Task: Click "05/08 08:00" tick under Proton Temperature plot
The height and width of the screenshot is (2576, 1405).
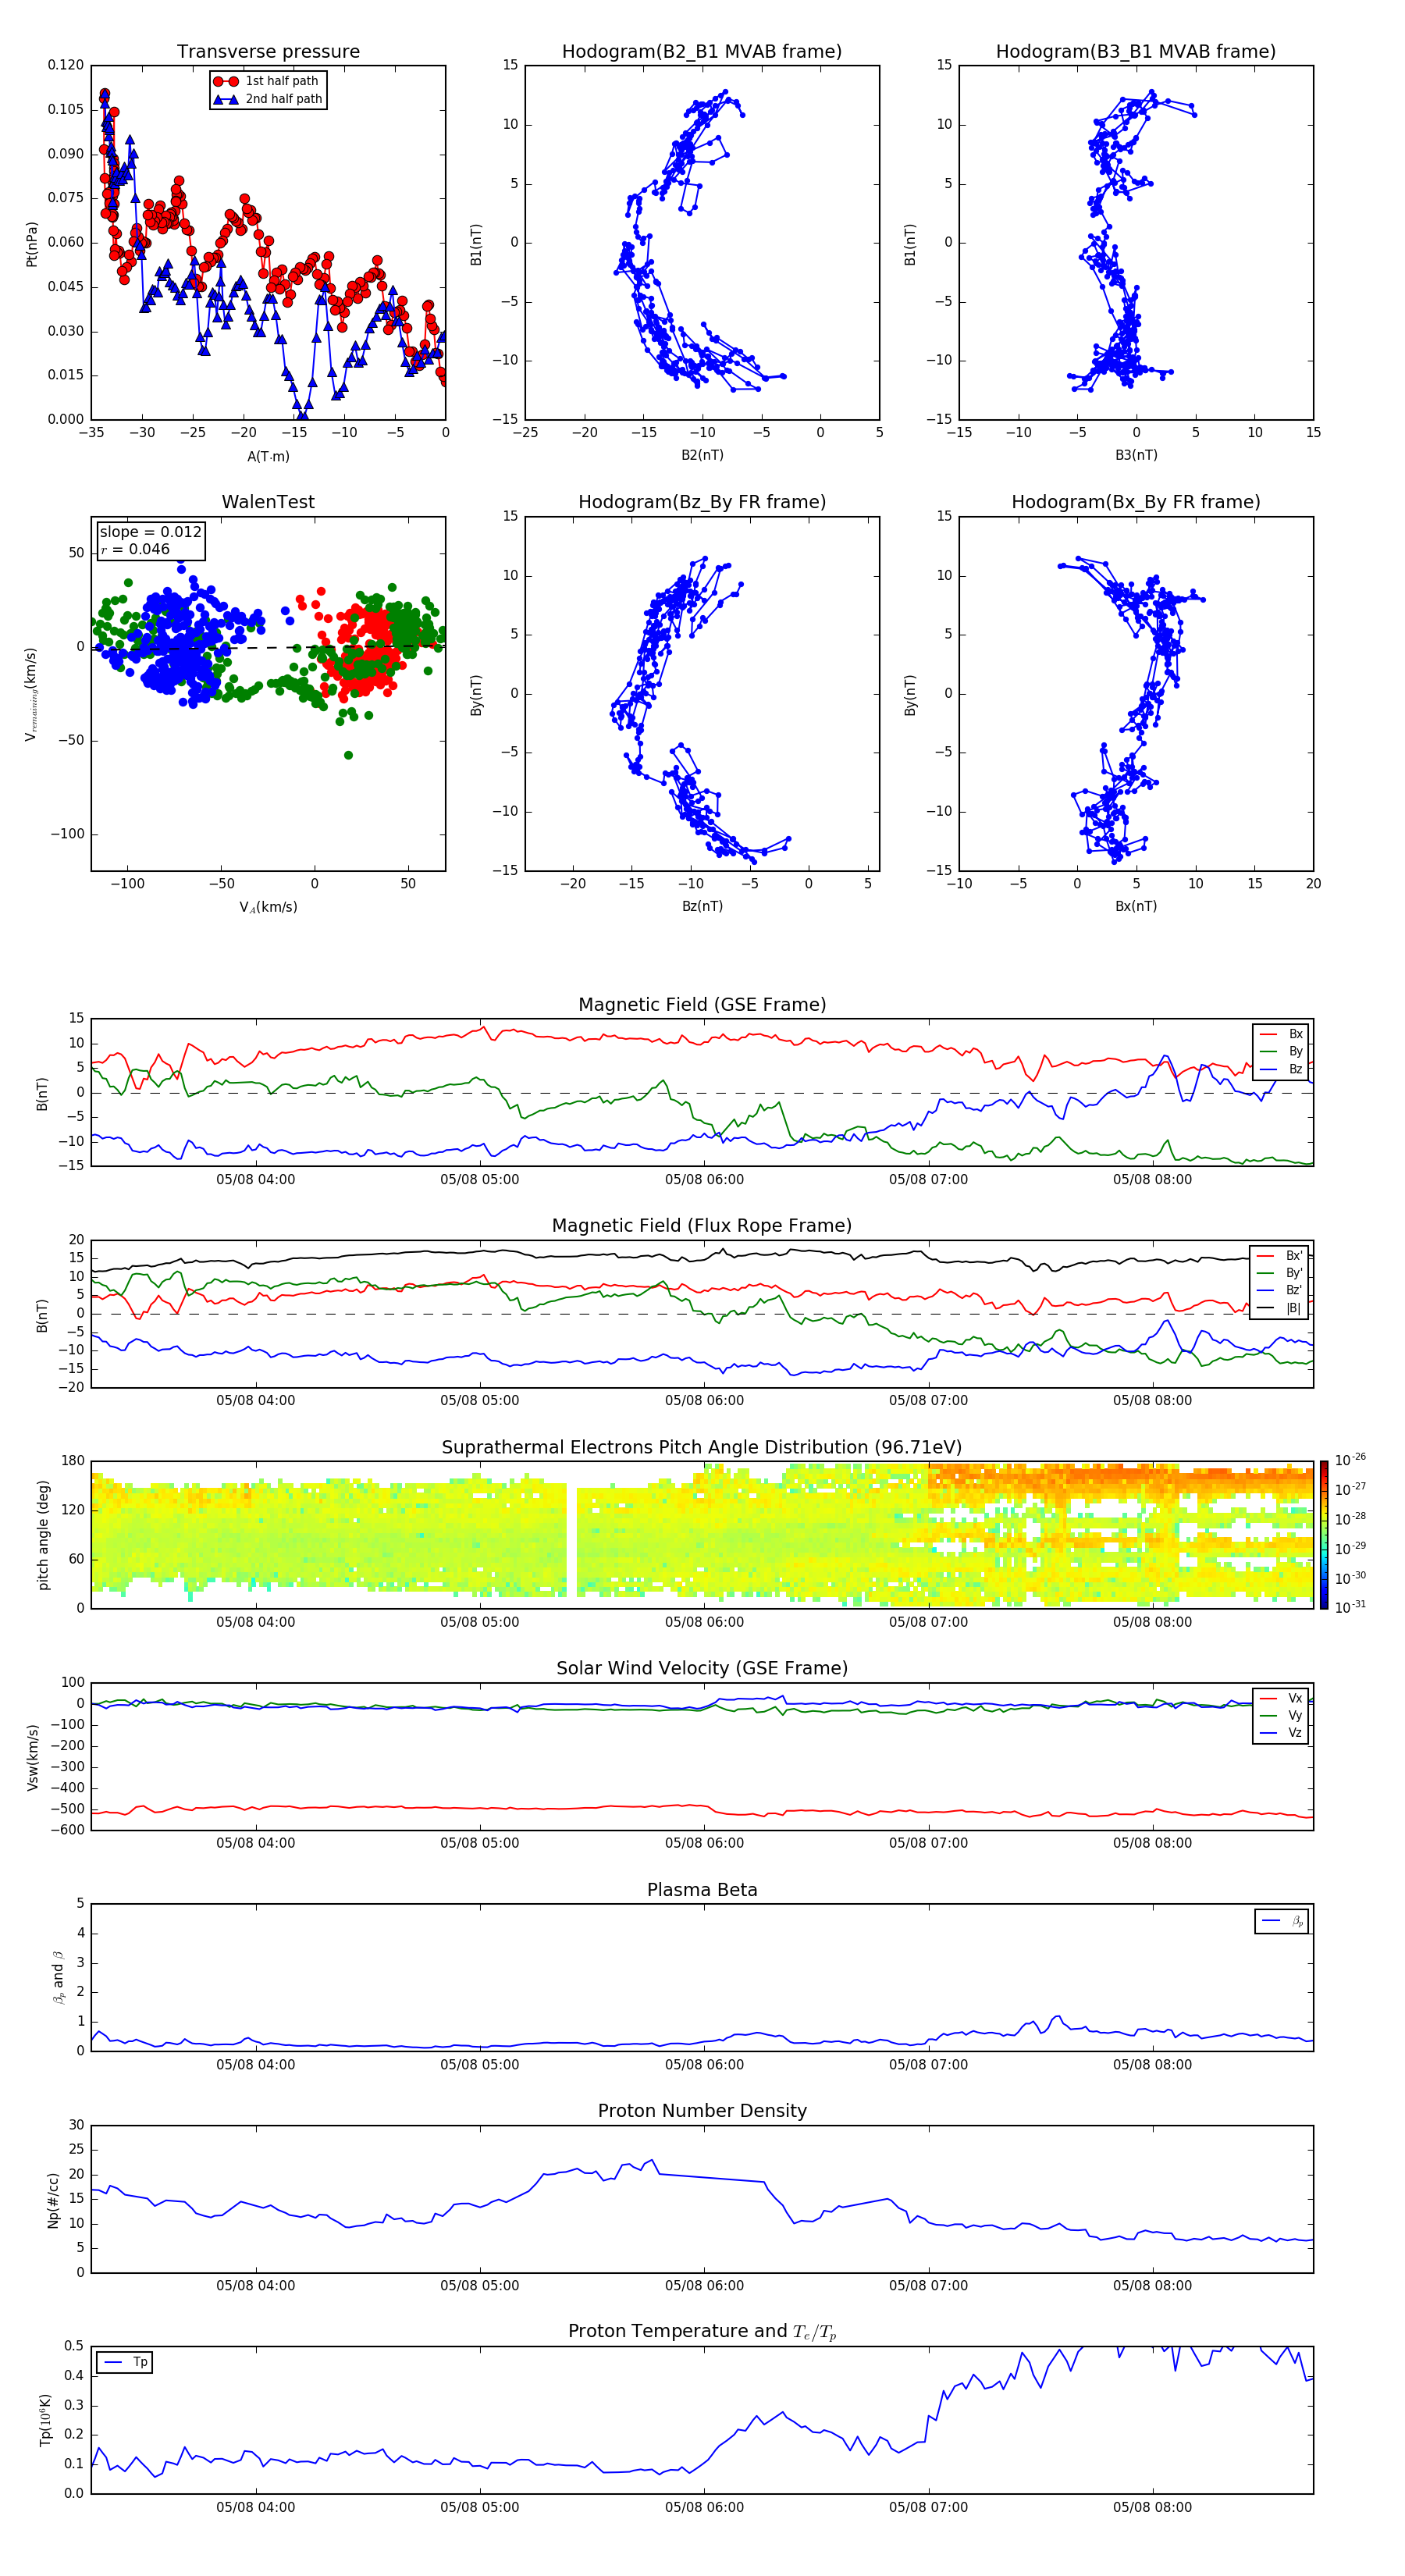Action: (1152, 2507)
